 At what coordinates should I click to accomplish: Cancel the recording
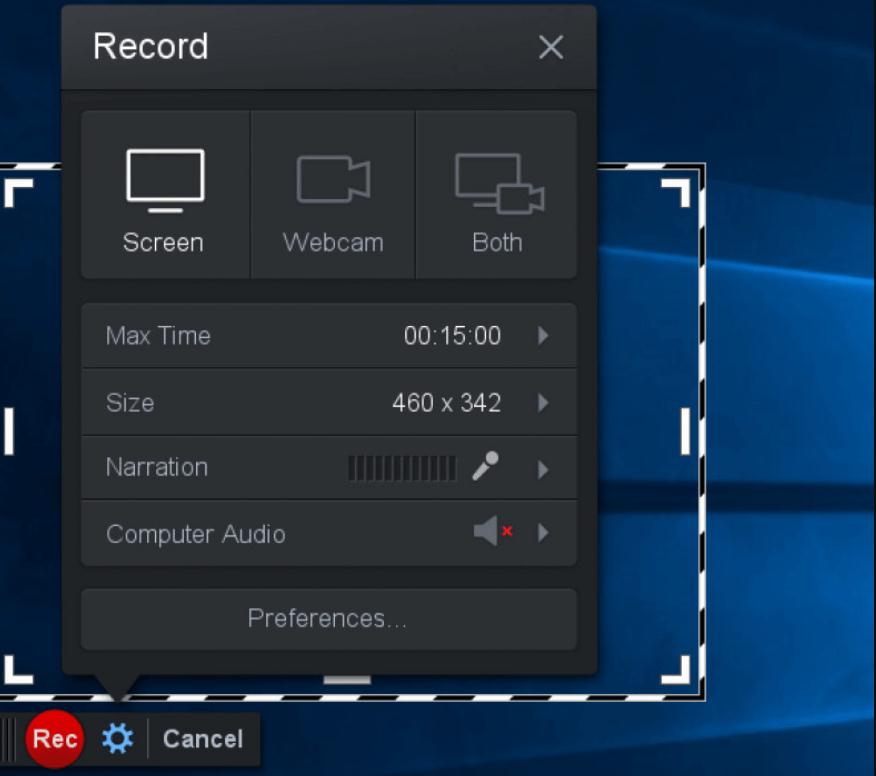click(x=203, y=739)
